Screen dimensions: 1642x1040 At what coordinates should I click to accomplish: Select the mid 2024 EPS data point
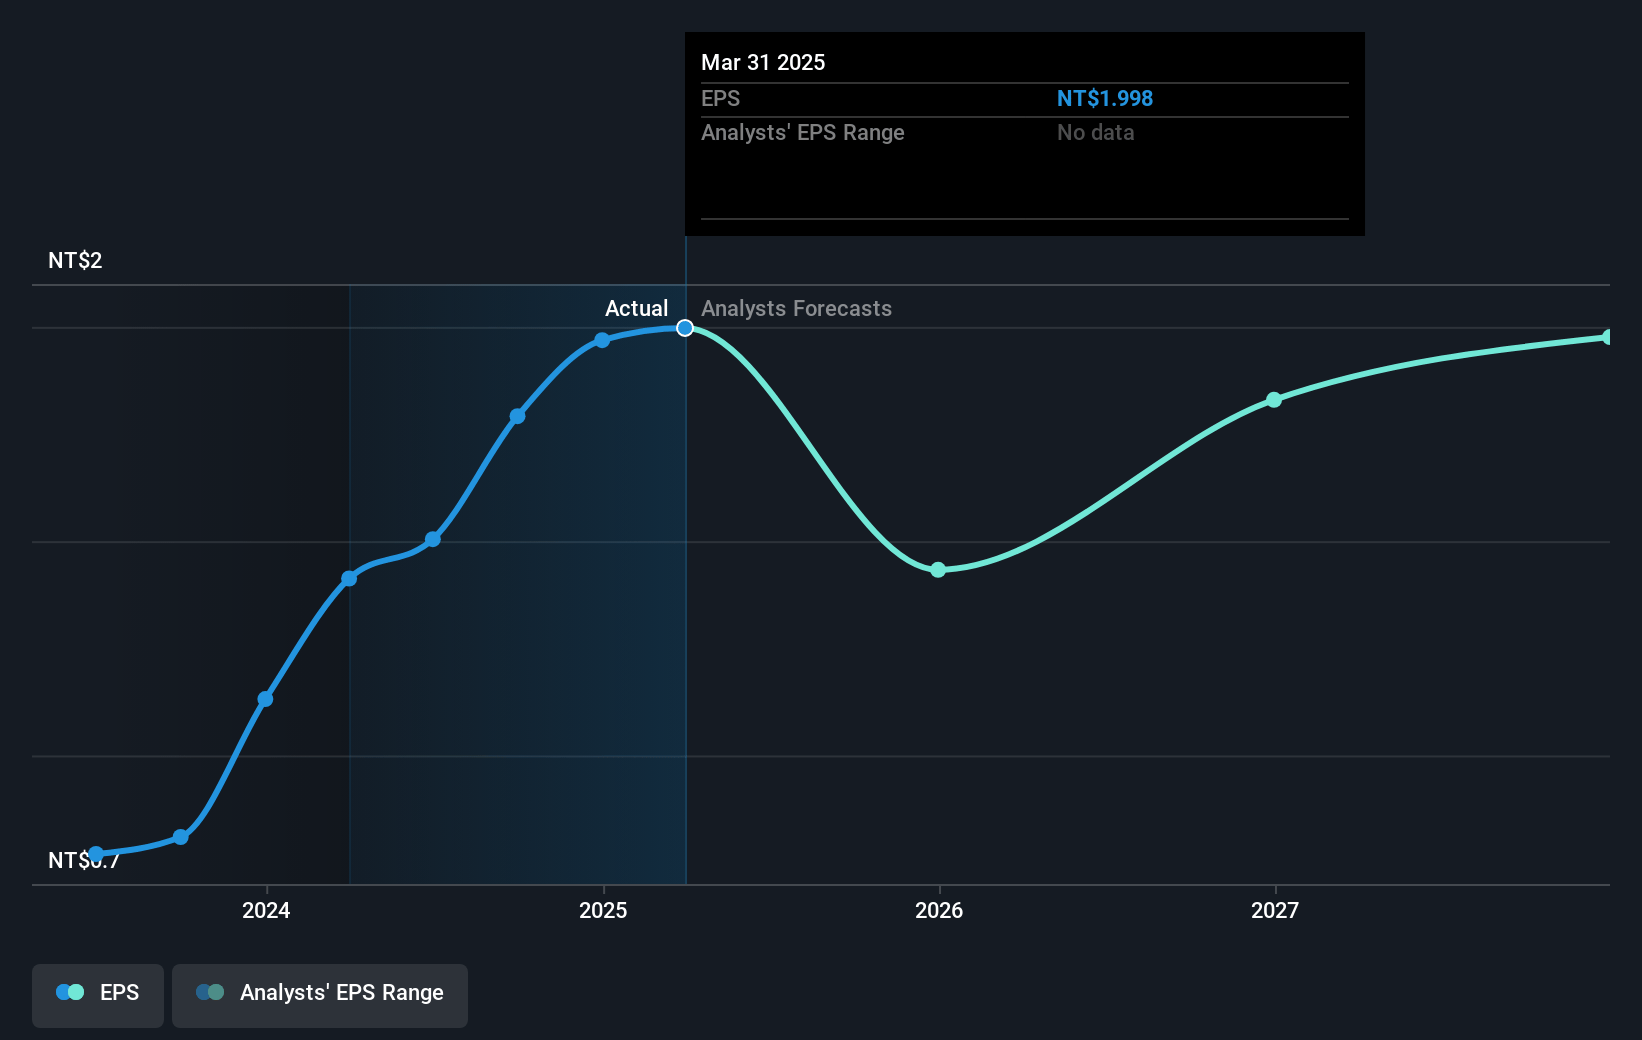[x=433, y=539]
